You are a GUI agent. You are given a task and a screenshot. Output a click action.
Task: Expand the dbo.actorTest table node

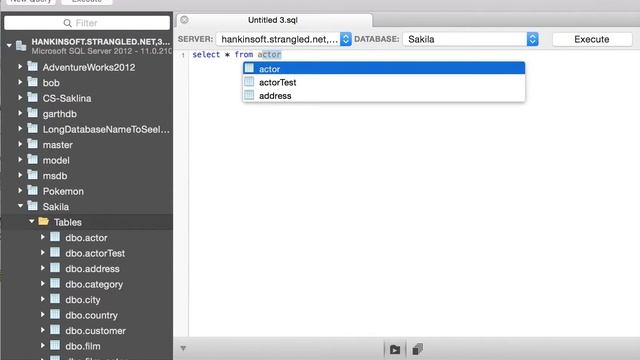pyautogui.click(x=42, y=252)
